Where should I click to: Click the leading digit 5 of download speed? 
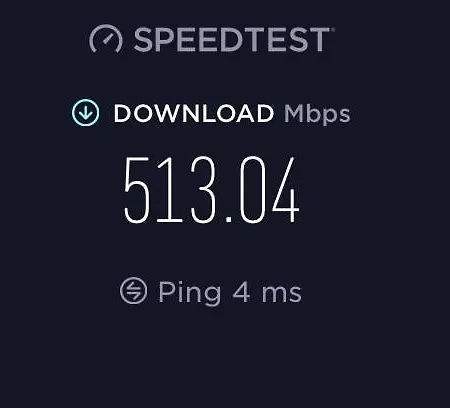136,190
